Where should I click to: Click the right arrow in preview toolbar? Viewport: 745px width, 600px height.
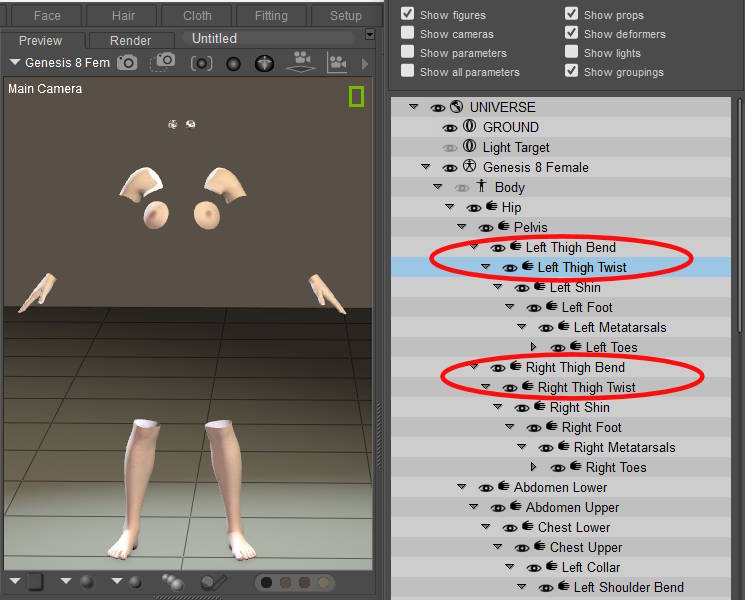tap(364, 63)
